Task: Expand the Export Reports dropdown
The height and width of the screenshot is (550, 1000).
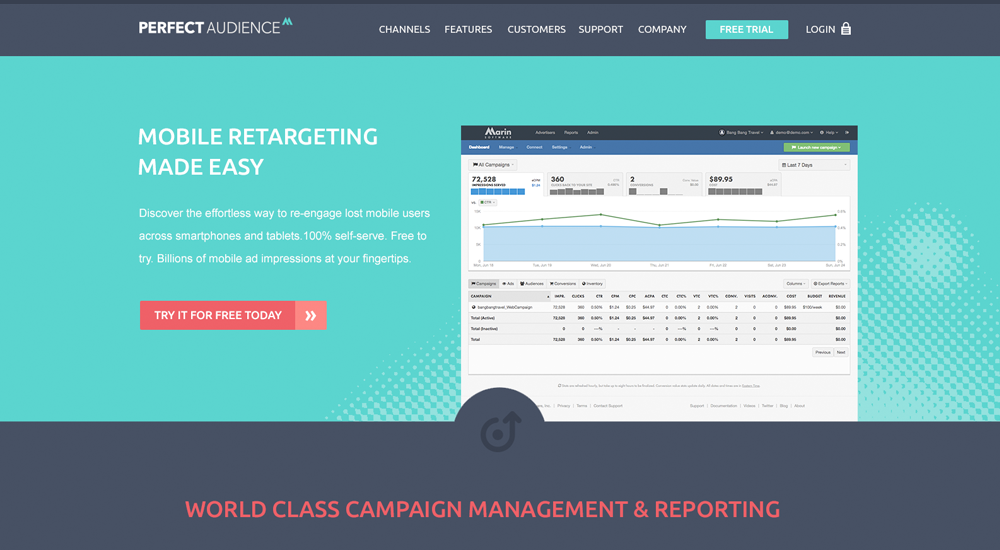Action: point(829,284)
